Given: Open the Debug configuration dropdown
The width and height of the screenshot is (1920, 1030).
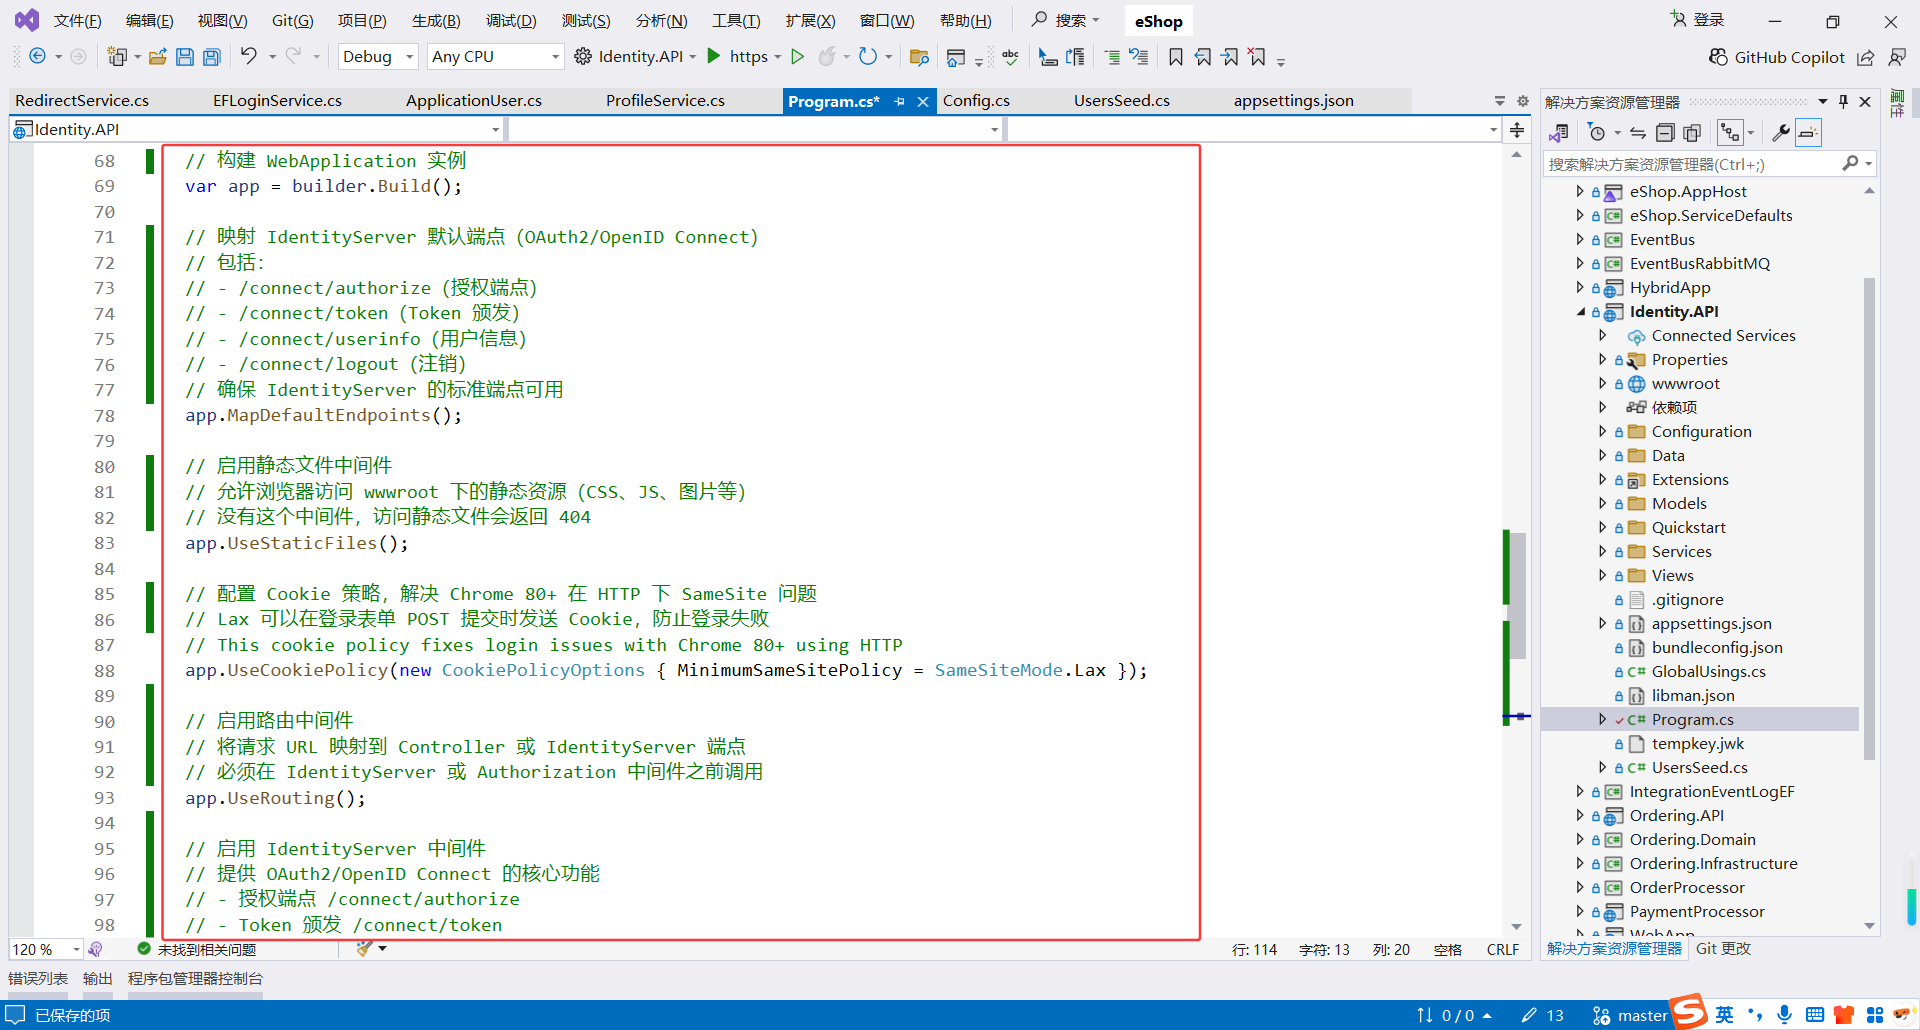Looking at the screenshot, I should coord(378,56).
